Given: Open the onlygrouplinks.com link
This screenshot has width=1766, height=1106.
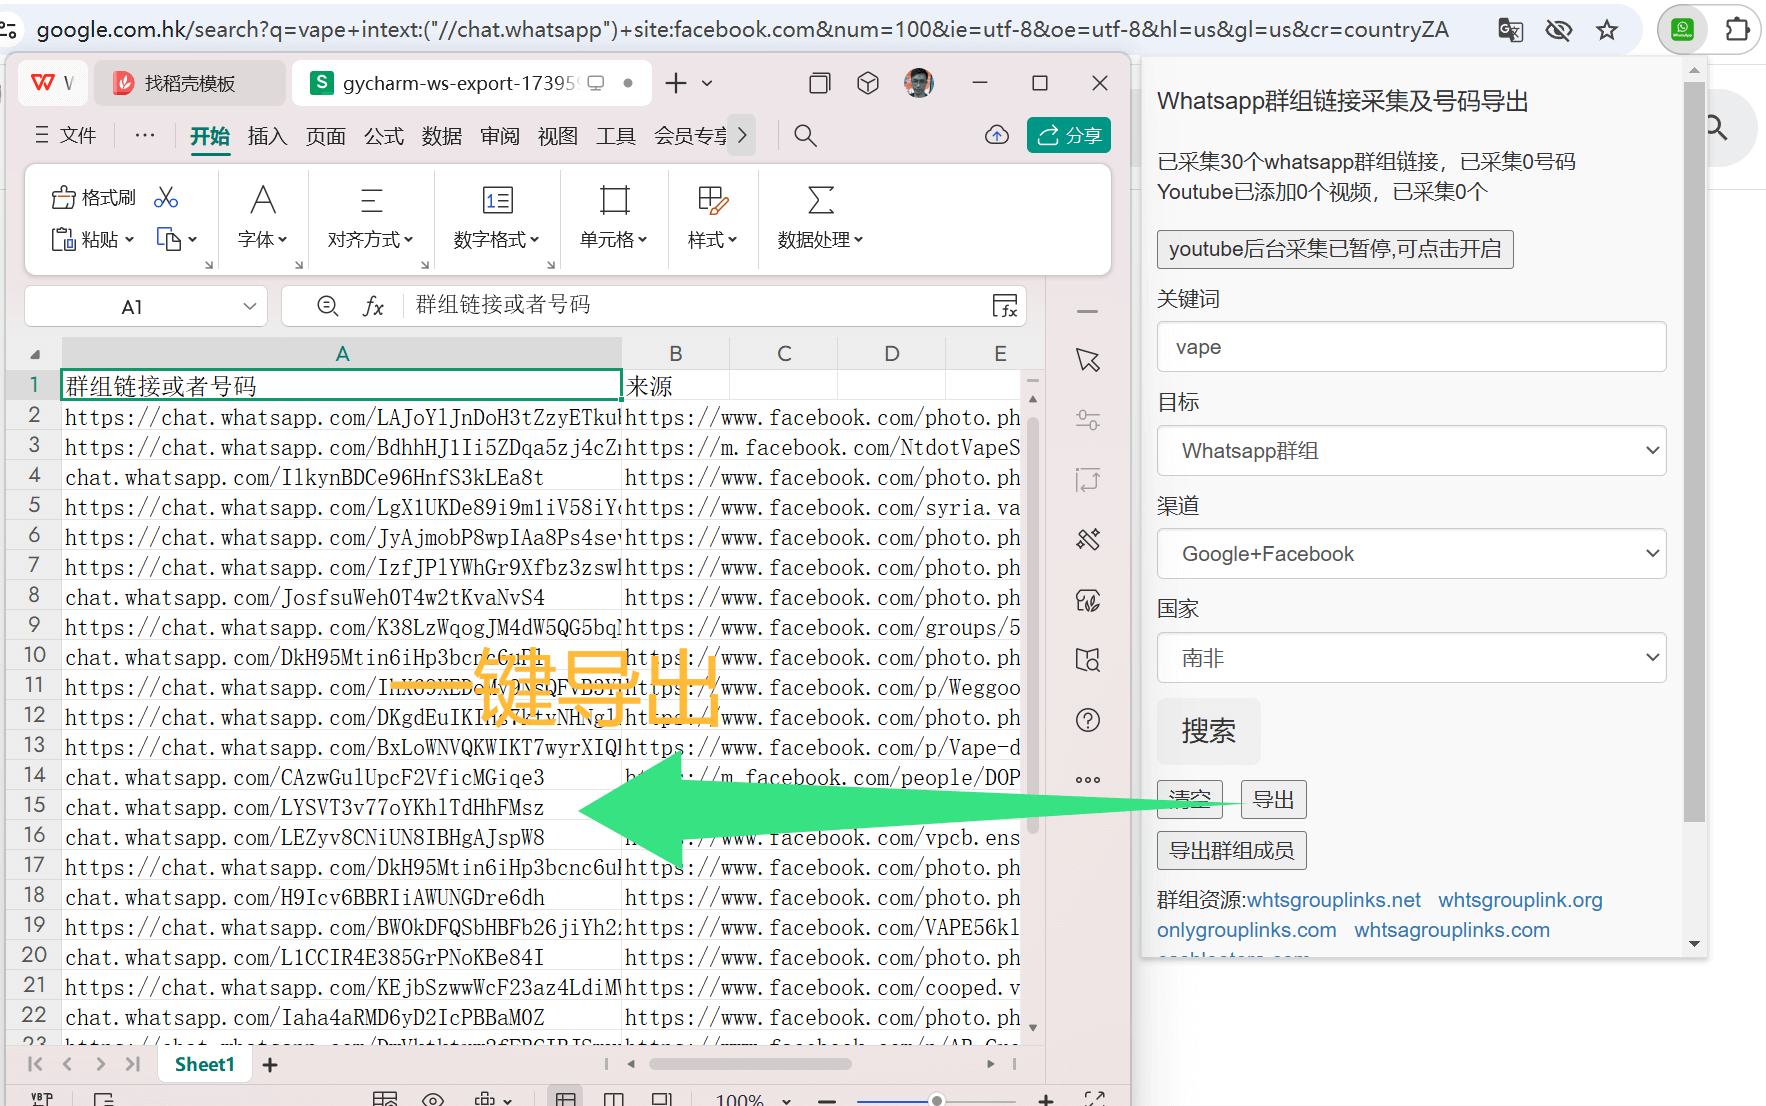Looking at the screenshot, I should coord(1247,930).
